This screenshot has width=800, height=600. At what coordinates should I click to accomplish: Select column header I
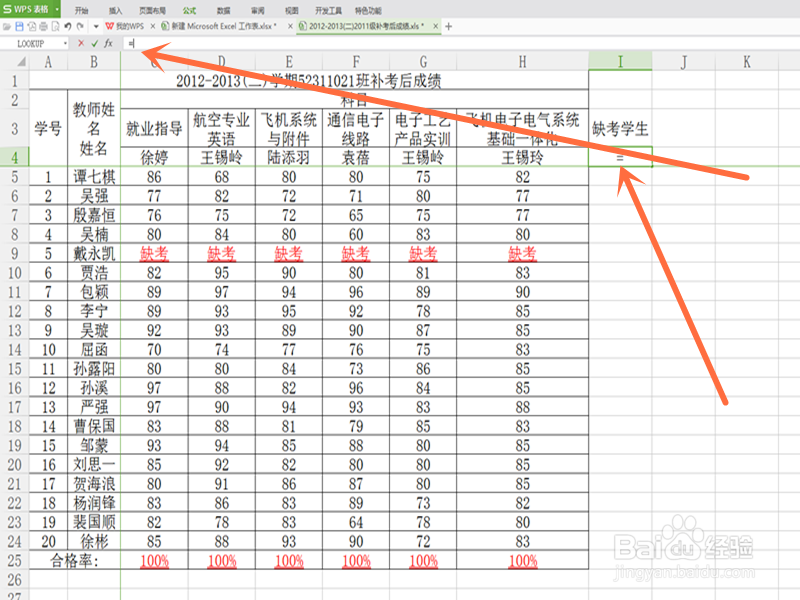[621, 60]
